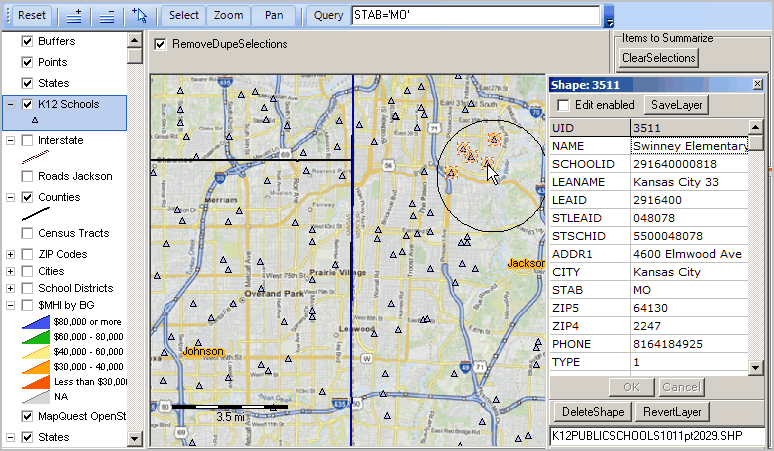Viewport: 774px width, 451px height.
Task: Expand the ZIP Codes layer
Action: (10, 255)
